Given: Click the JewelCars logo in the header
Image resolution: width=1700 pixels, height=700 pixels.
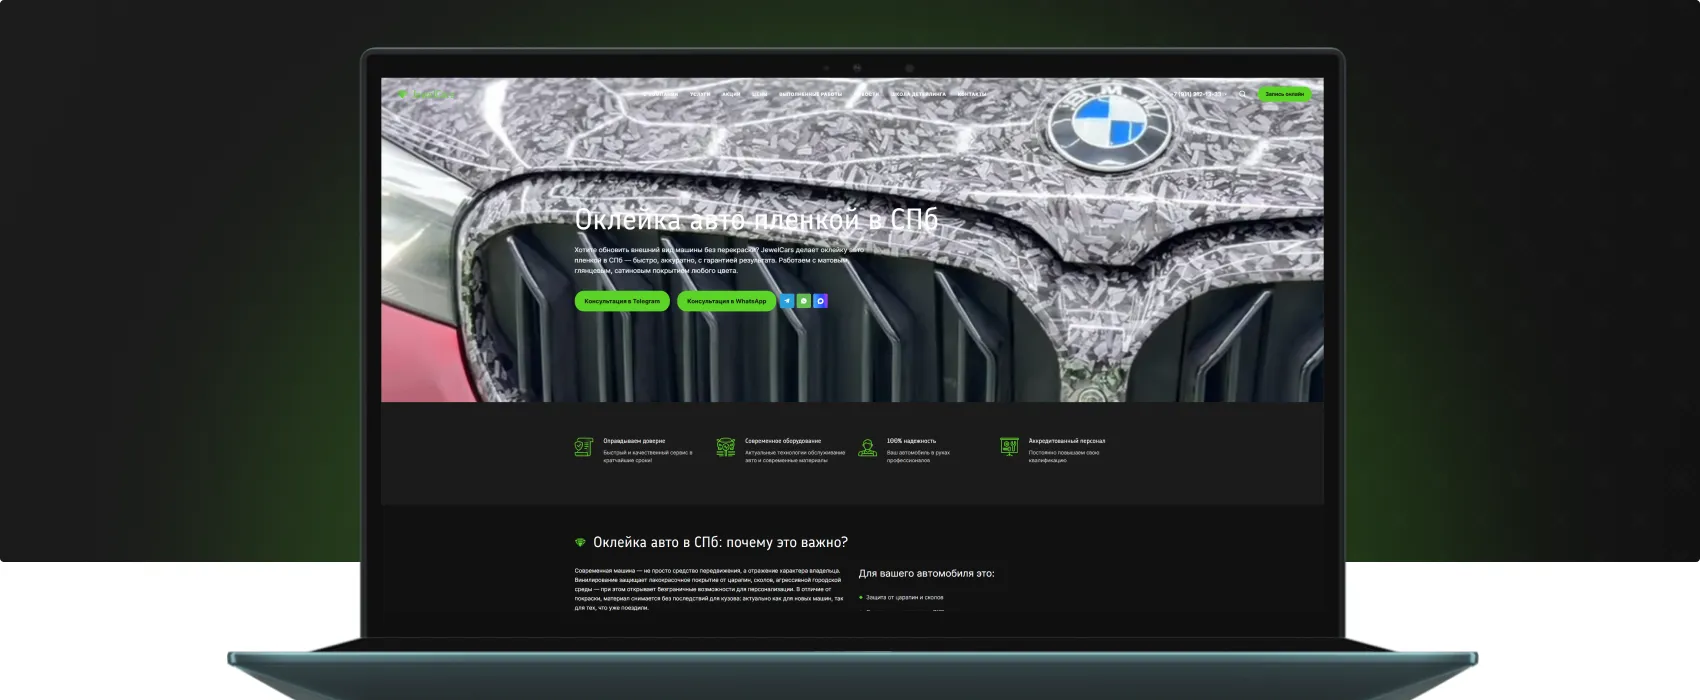Looking at the screenshot, I should tap(426, 94).
